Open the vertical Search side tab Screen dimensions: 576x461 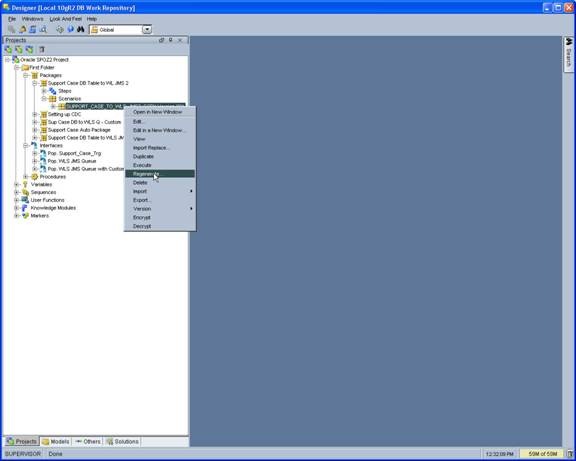click(568, 54)
